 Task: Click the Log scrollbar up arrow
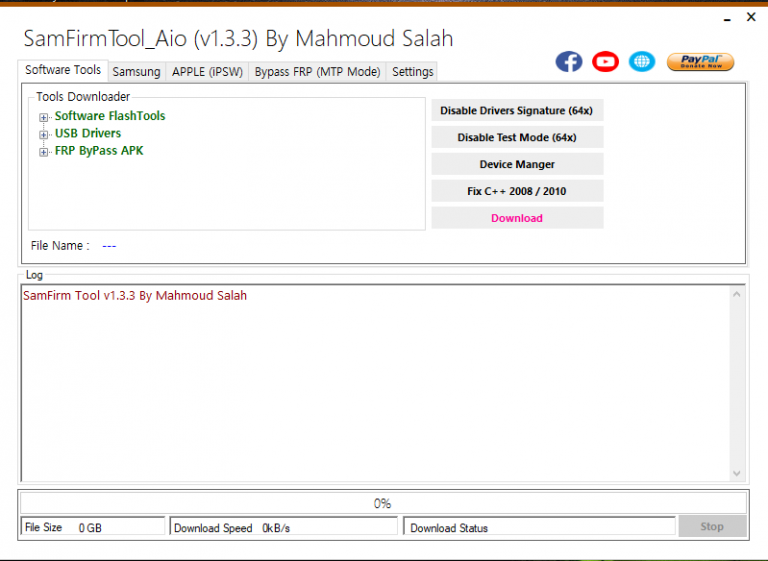(x=737, y=294)
